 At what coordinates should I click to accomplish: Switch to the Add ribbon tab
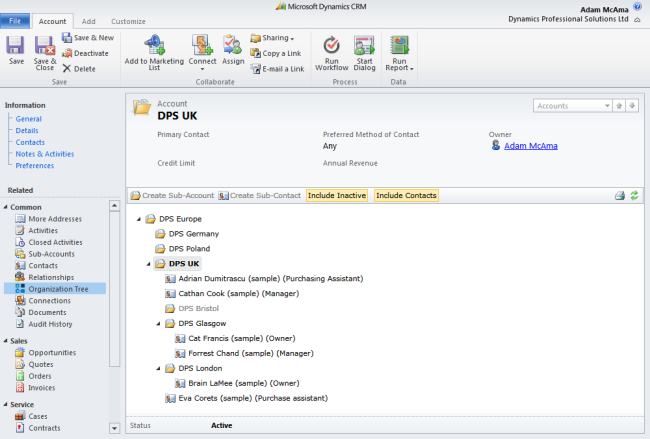point(88,21)
